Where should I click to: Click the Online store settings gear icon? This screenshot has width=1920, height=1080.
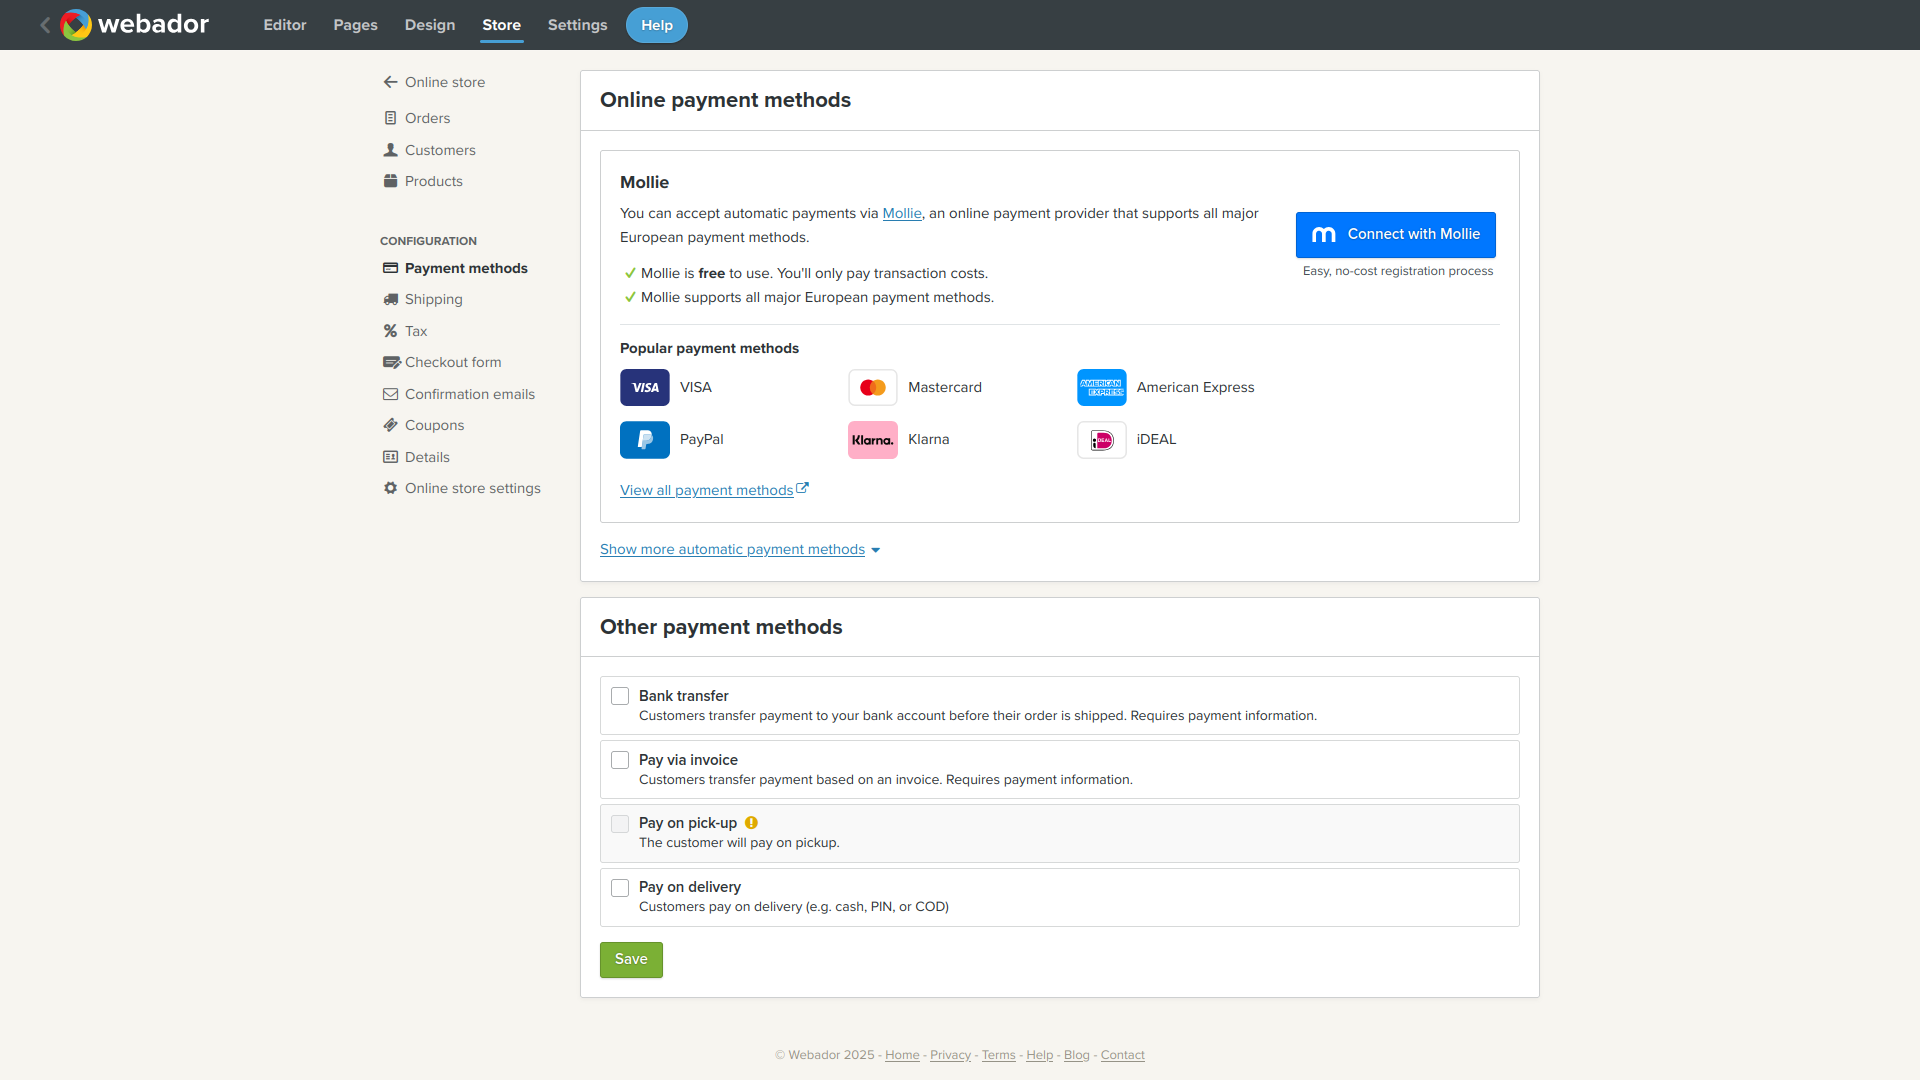[x=390, y=488]
